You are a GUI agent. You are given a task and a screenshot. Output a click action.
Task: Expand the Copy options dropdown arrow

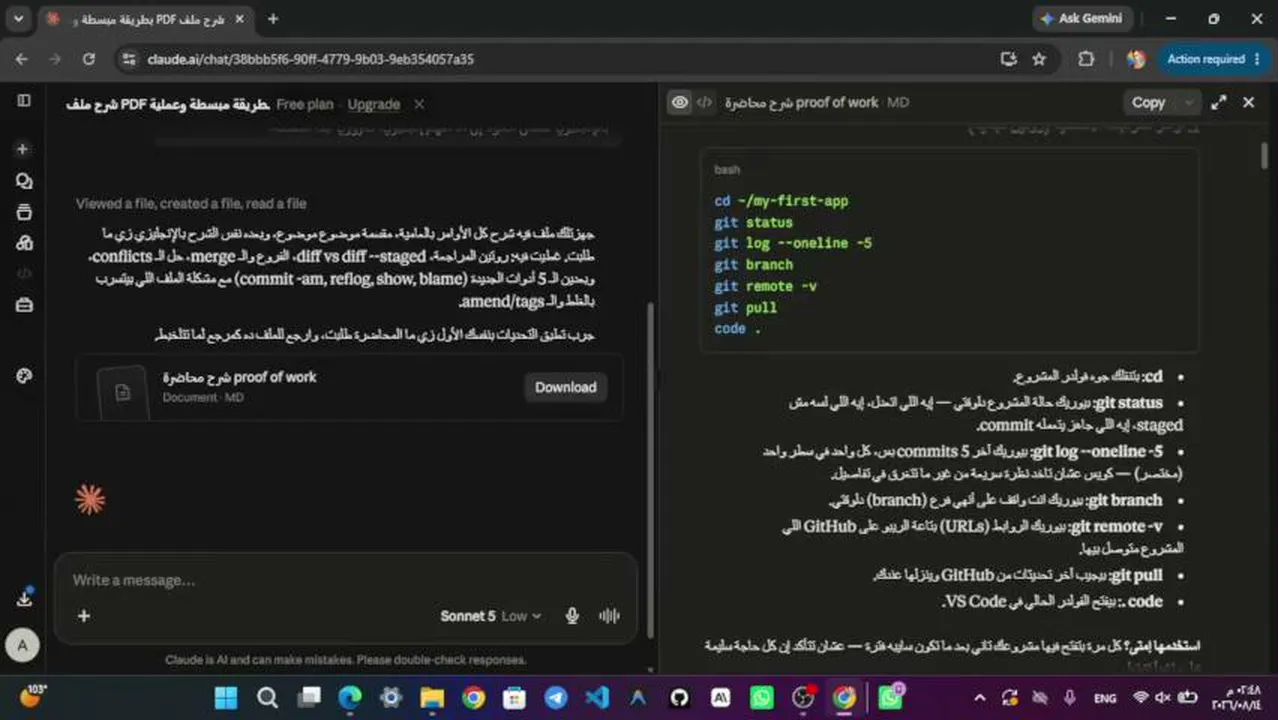[x=1188, y=102]
